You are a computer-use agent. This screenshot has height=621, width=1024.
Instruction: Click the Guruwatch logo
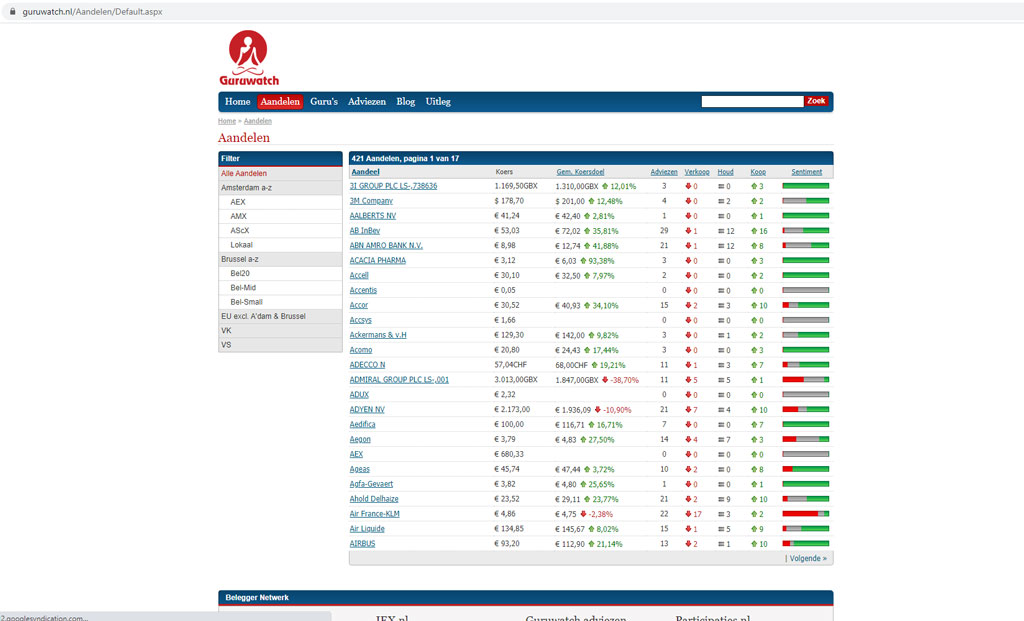249,58
